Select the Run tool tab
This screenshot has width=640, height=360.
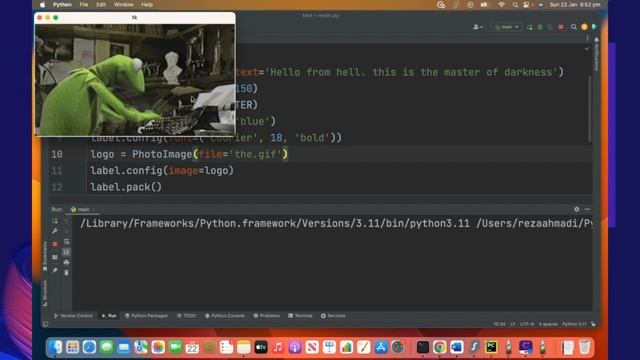pyautogui.click(x=109, y=316)
